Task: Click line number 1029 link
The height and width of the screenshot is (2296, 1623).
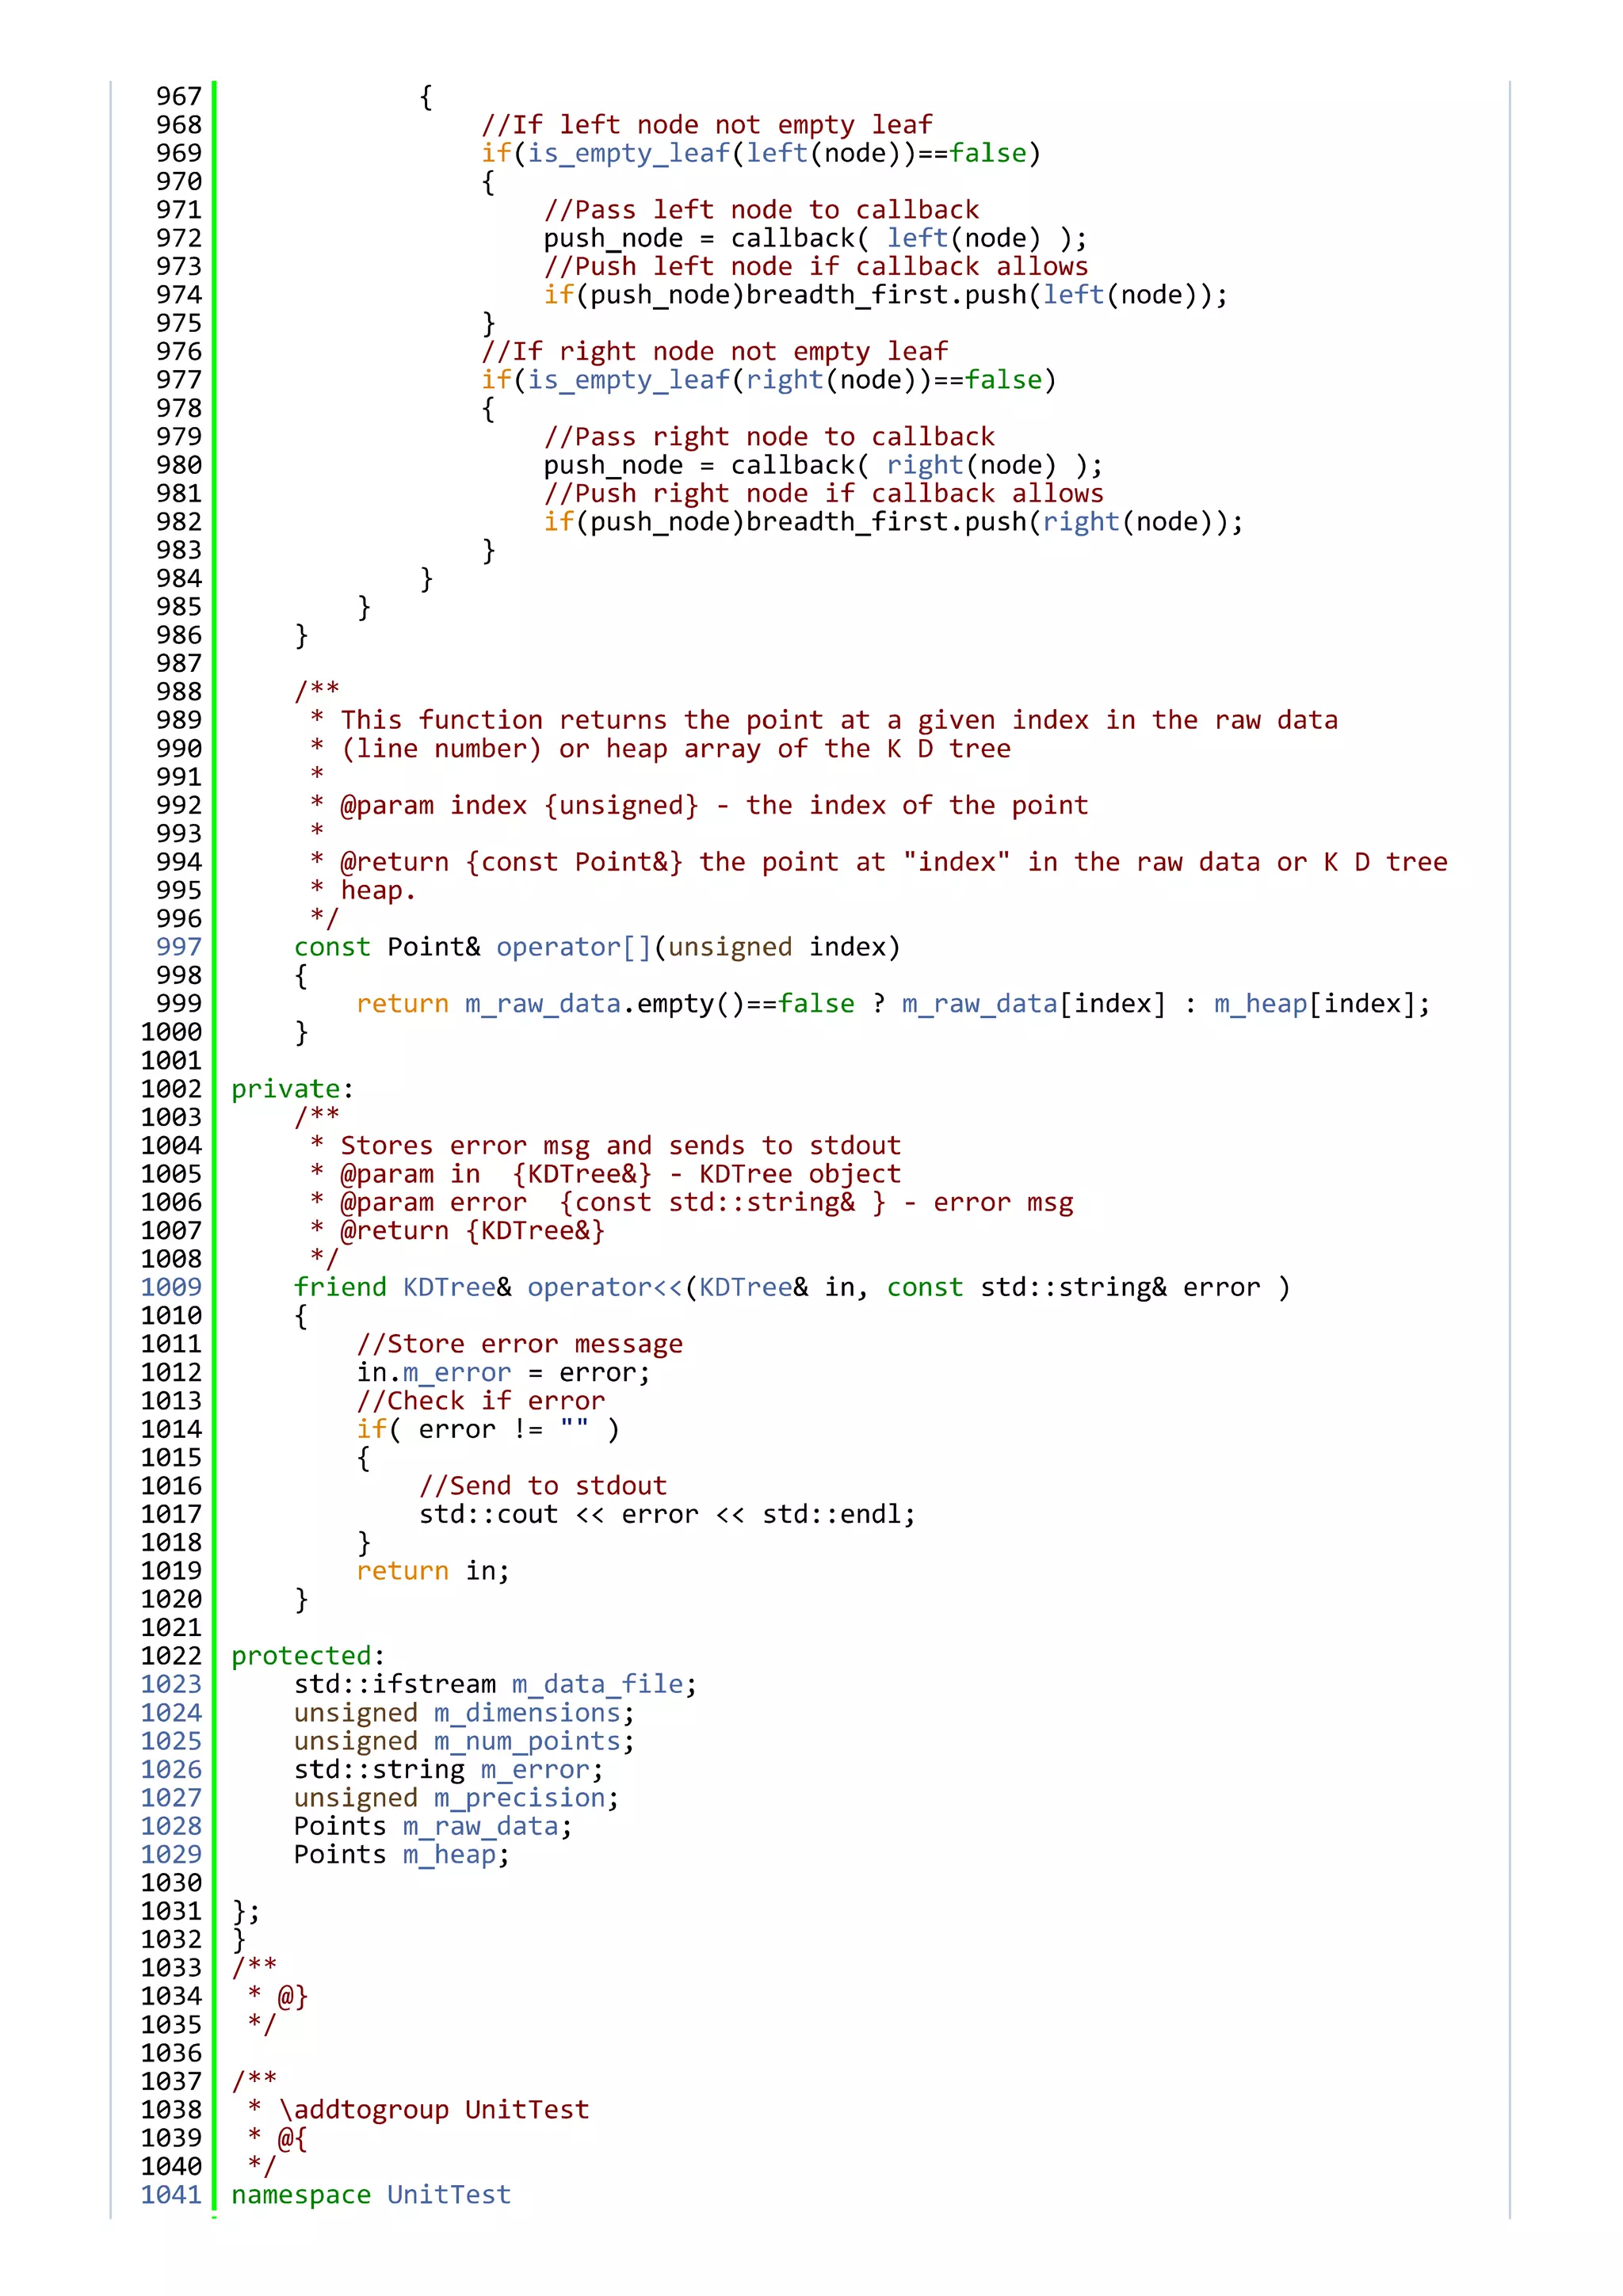Action: point(171,1853)
